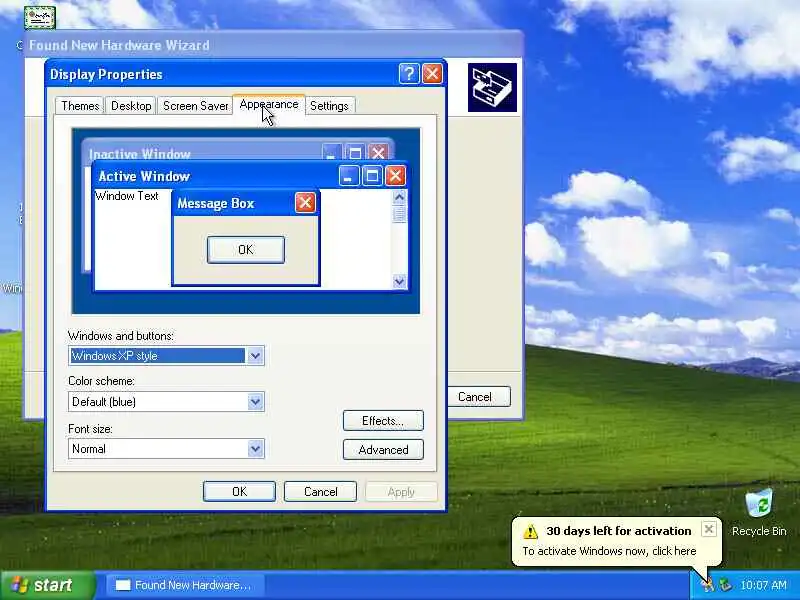
Task: Confirm Display Properties with OK
Action: tap(239, 491)
